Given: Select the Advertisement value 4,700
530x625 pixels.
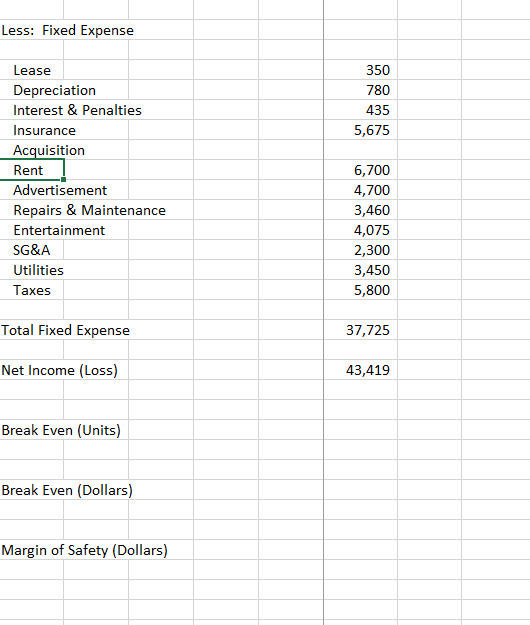Looking at the screenshot, I should (372, 190).
